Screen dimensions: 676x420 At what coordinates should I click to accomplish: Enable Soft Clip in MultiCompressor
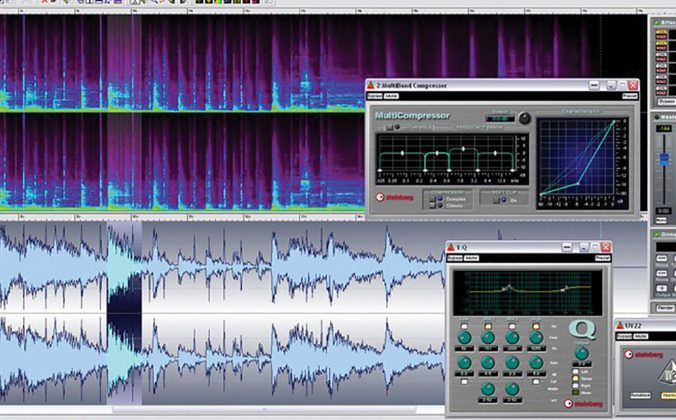pos(495,201)
